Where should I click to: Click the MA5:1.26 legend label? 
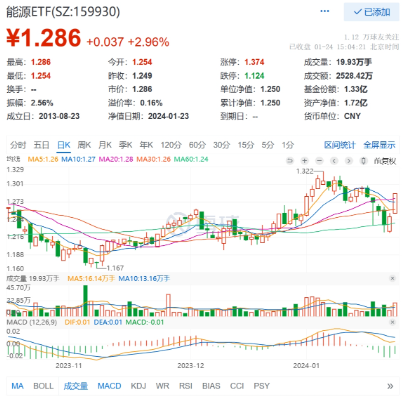(43, 159)
